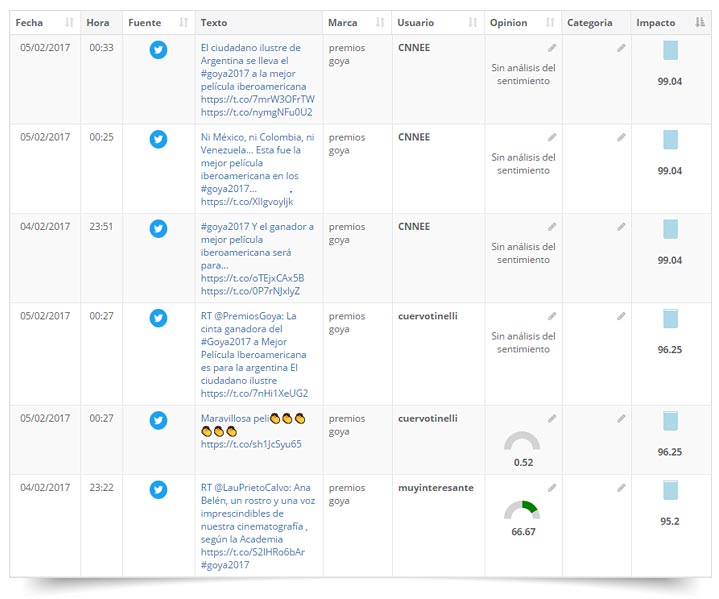Edit category pencil for 00:33 tweet
719x599 pixels.
click(x=621, y=48)
